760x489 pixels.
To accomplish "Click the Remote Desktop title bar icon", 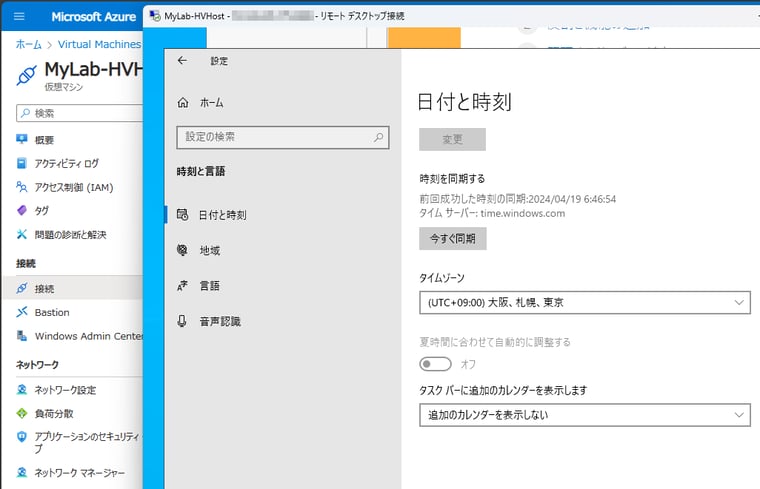I will (155, 16).
